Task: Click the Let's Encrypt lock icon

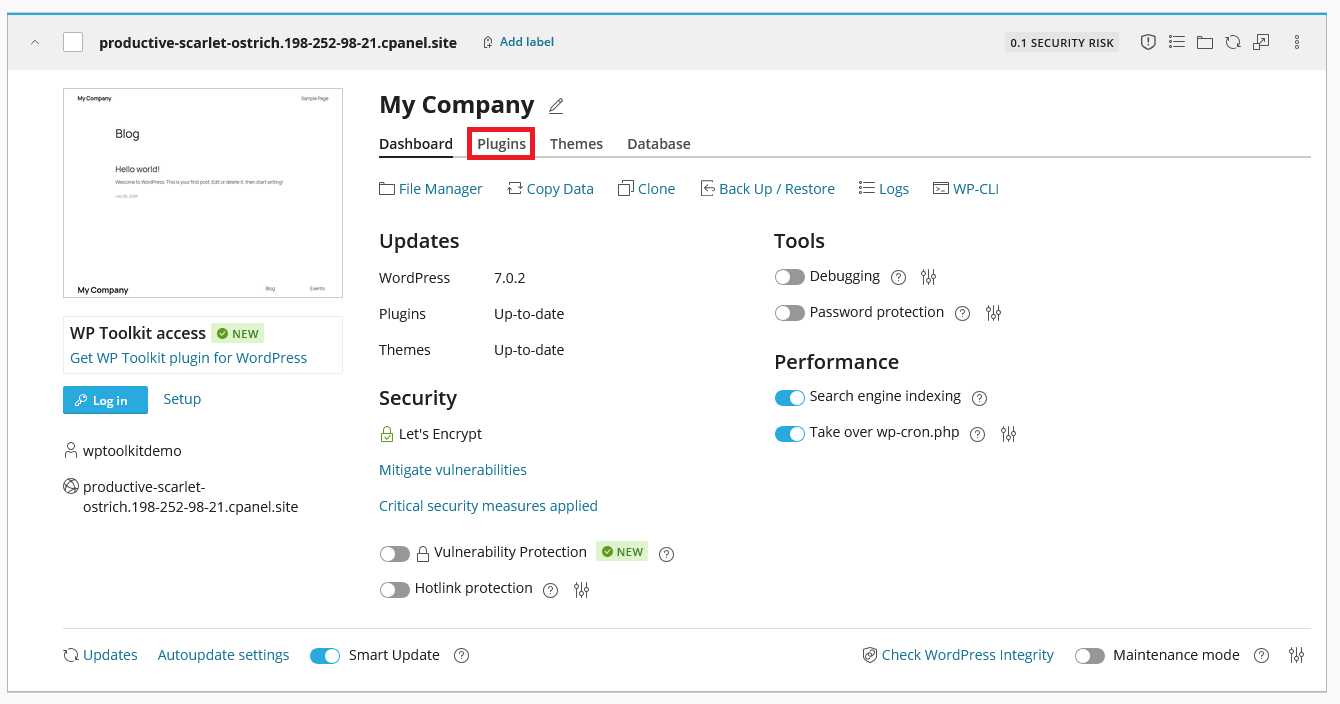Action: 387,434
